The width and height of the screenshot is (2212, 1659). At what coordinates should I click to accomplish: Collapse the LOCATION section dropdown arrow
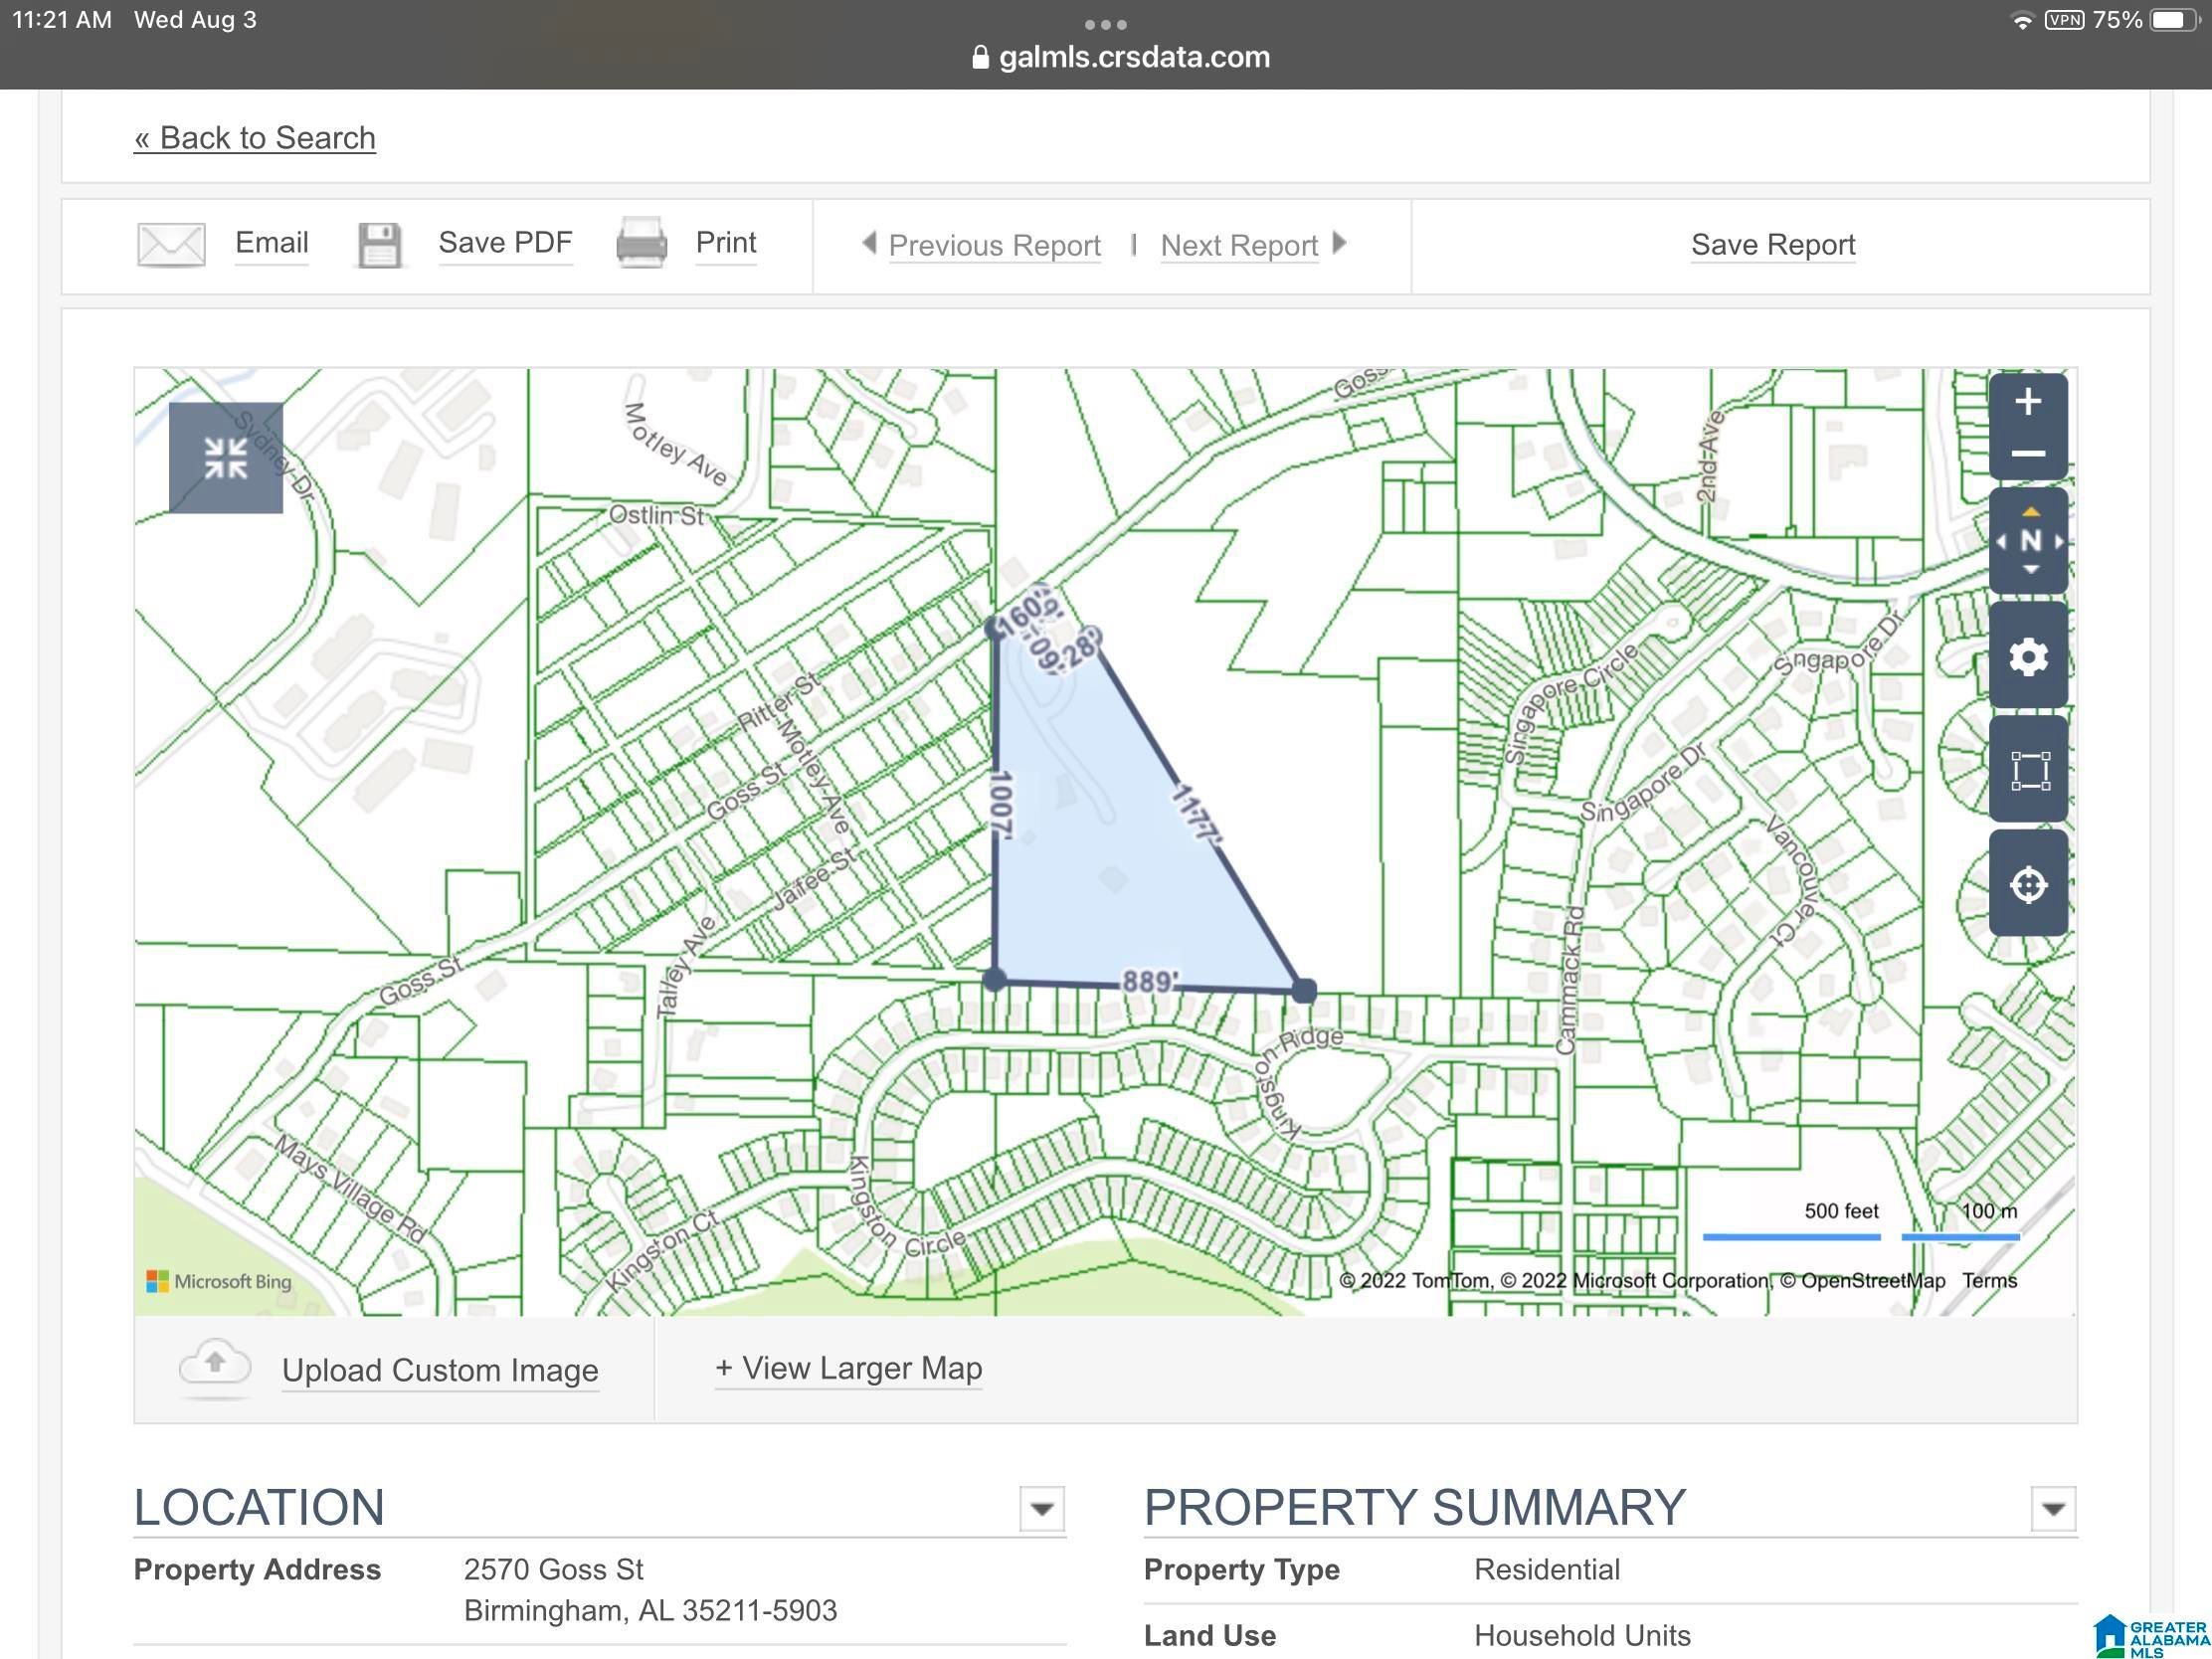1042,1508
